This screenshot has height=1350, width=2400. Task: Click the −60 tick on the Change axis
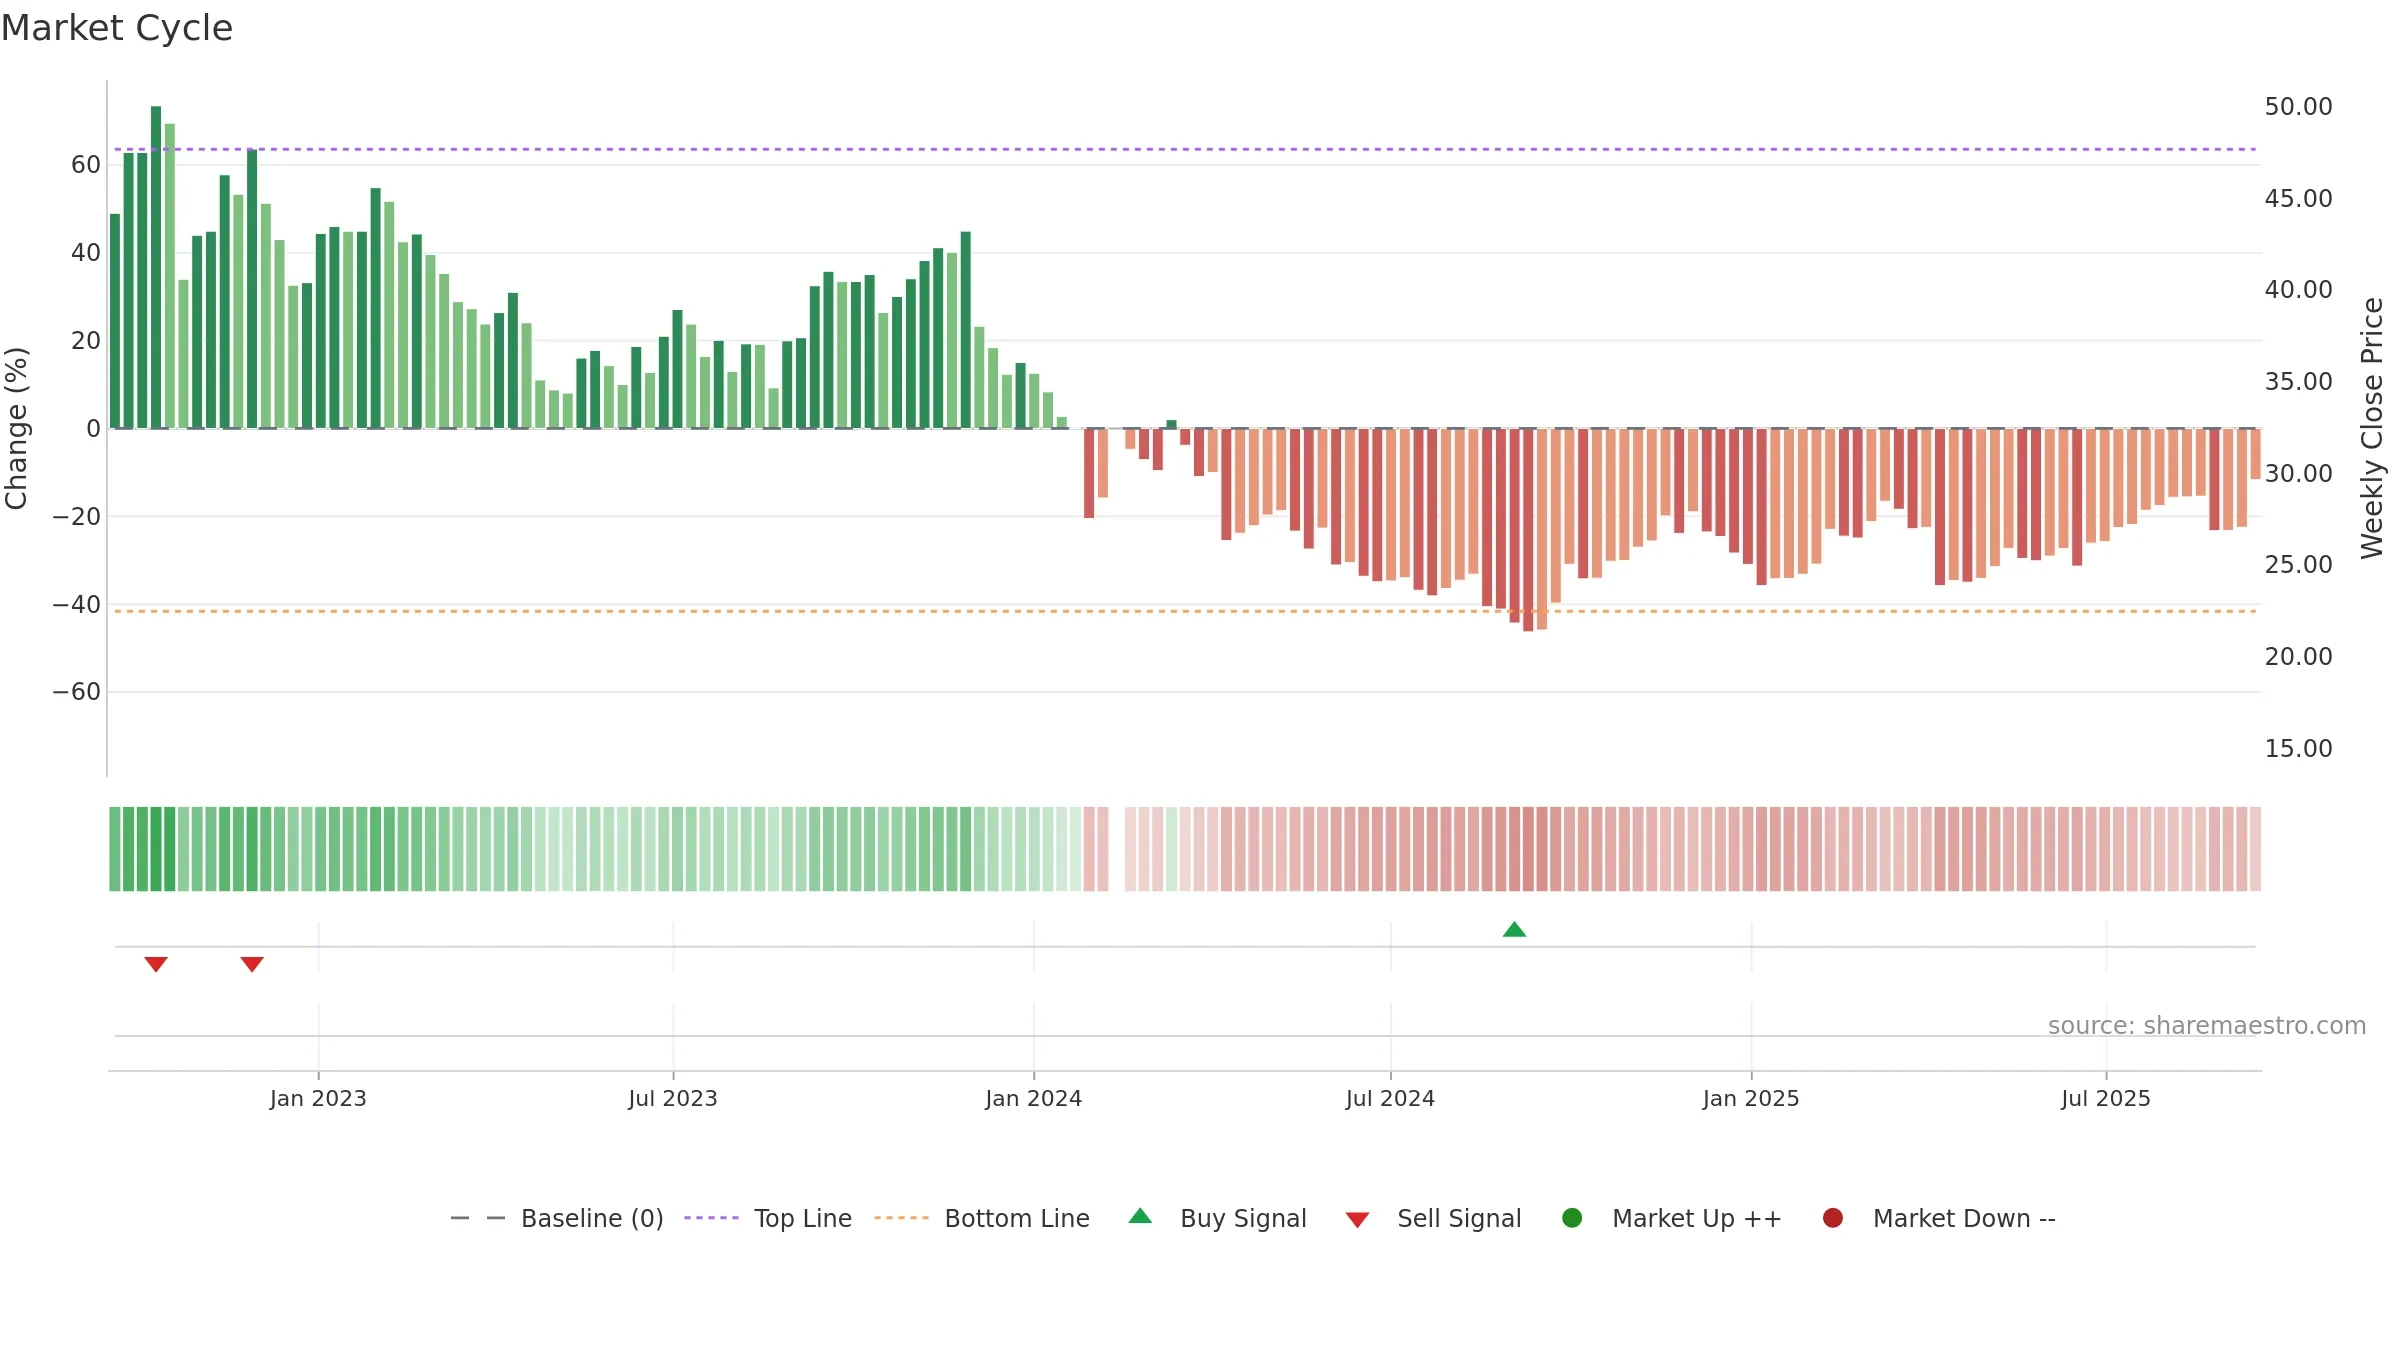[77, 692]
